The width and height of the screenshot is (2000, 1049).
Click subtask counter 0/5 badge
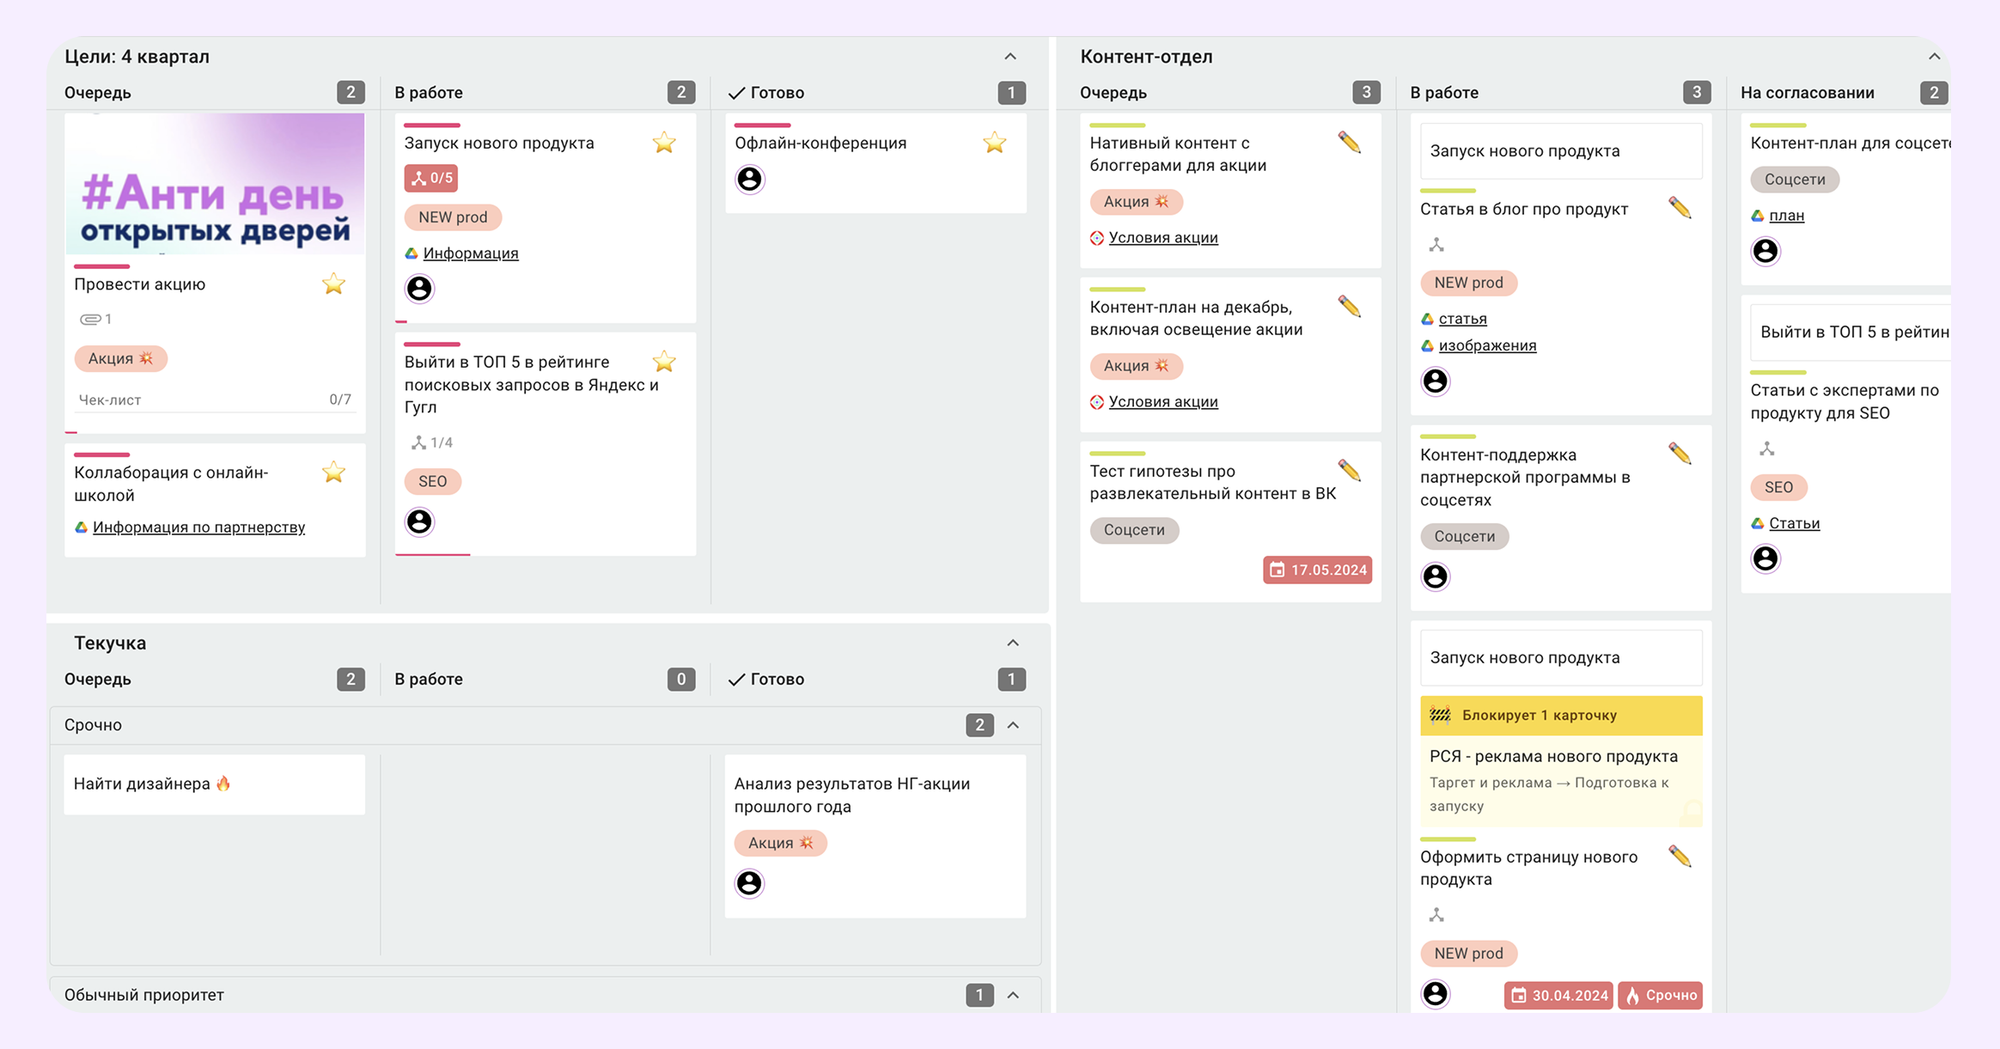pos(431,178)
